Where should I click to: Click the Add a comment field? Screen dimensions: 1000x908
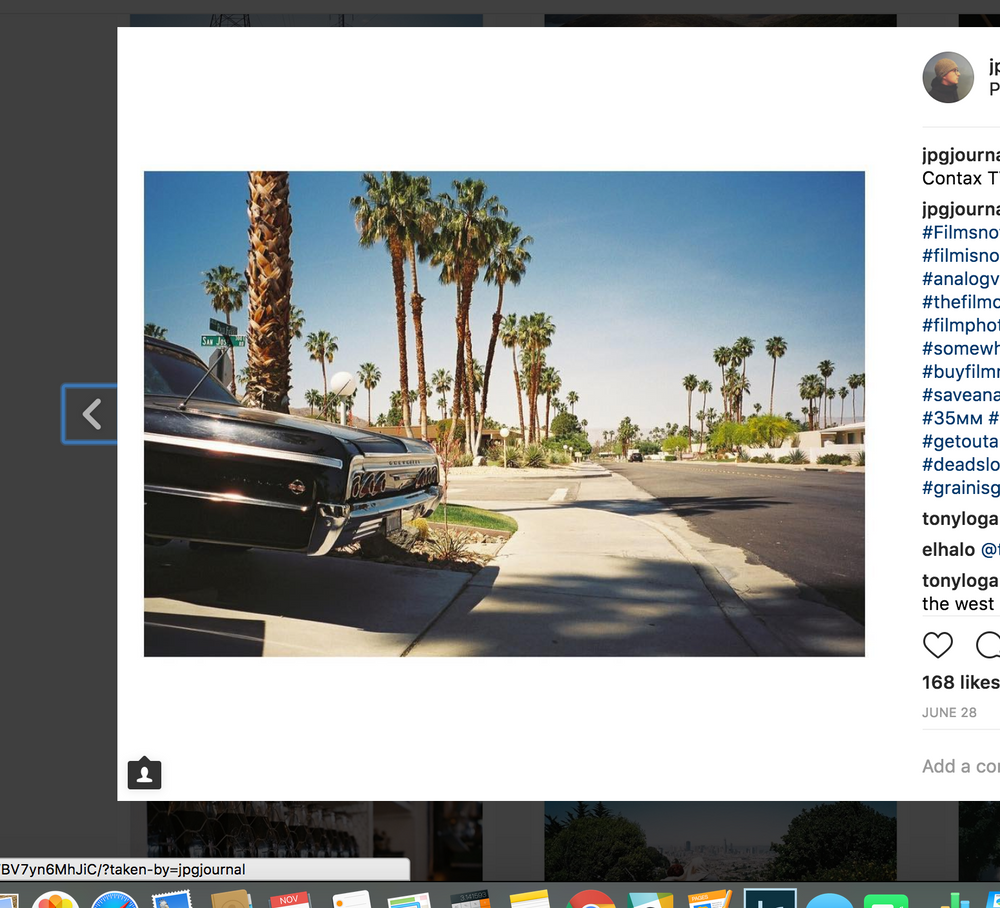click(960, 766)
